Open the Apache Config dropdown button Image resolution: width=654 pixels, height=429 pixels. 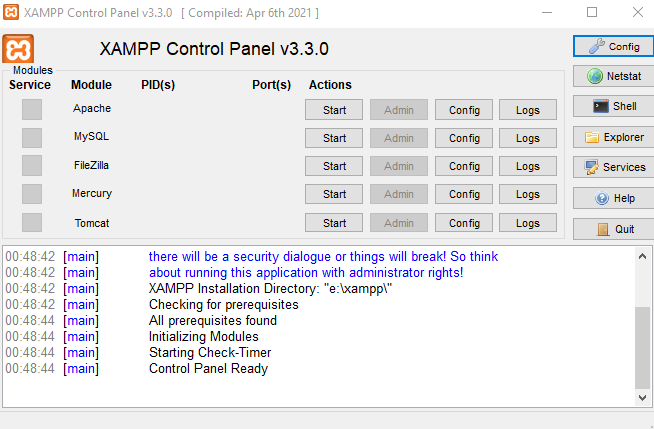464,110
